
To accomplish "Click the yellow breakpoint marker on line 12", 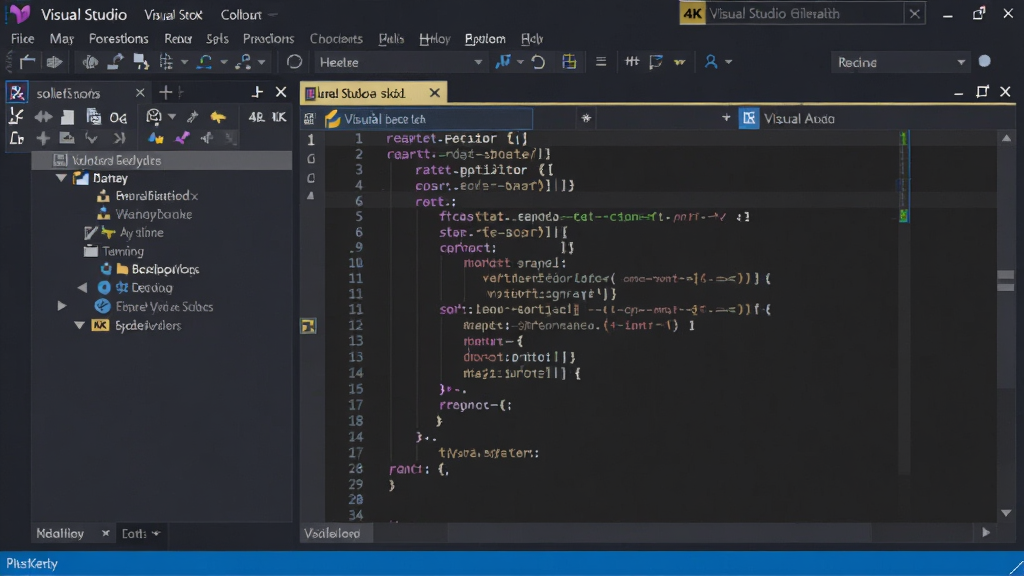I will pos(308,325).
